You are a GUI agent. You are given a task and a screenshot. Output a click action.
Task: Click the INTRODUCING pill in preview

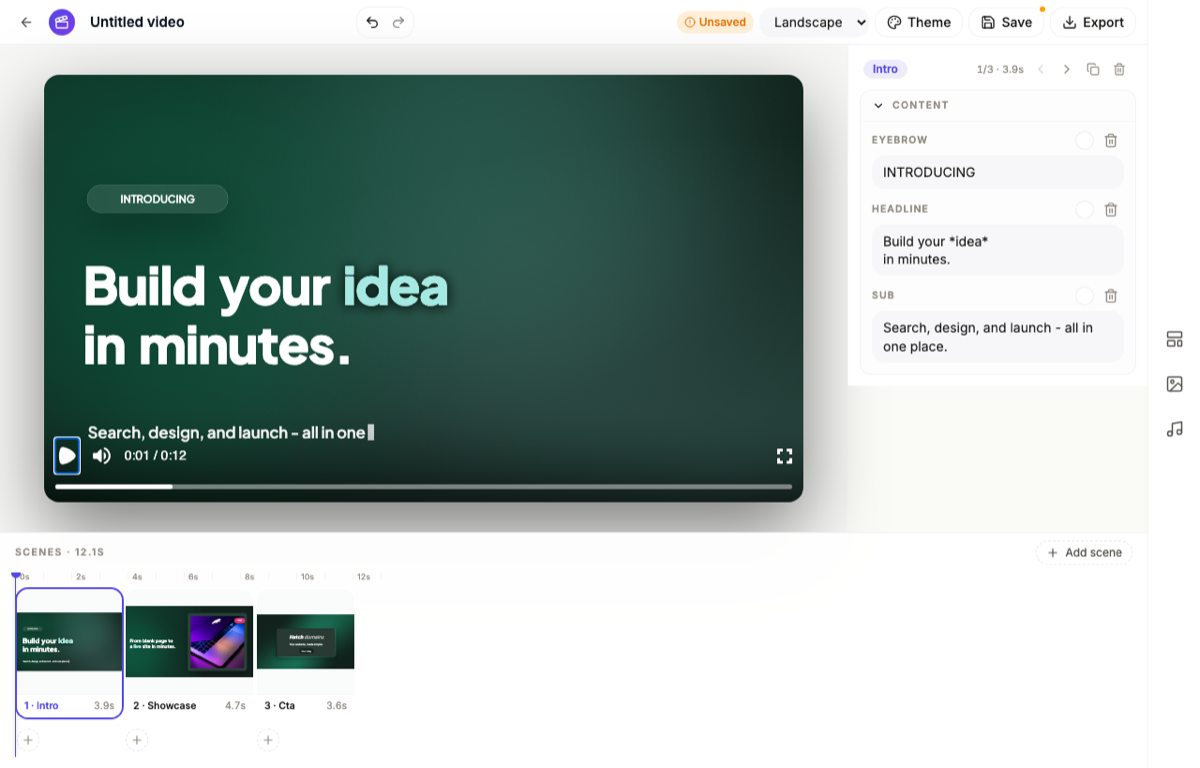click(x=157, y=199)
